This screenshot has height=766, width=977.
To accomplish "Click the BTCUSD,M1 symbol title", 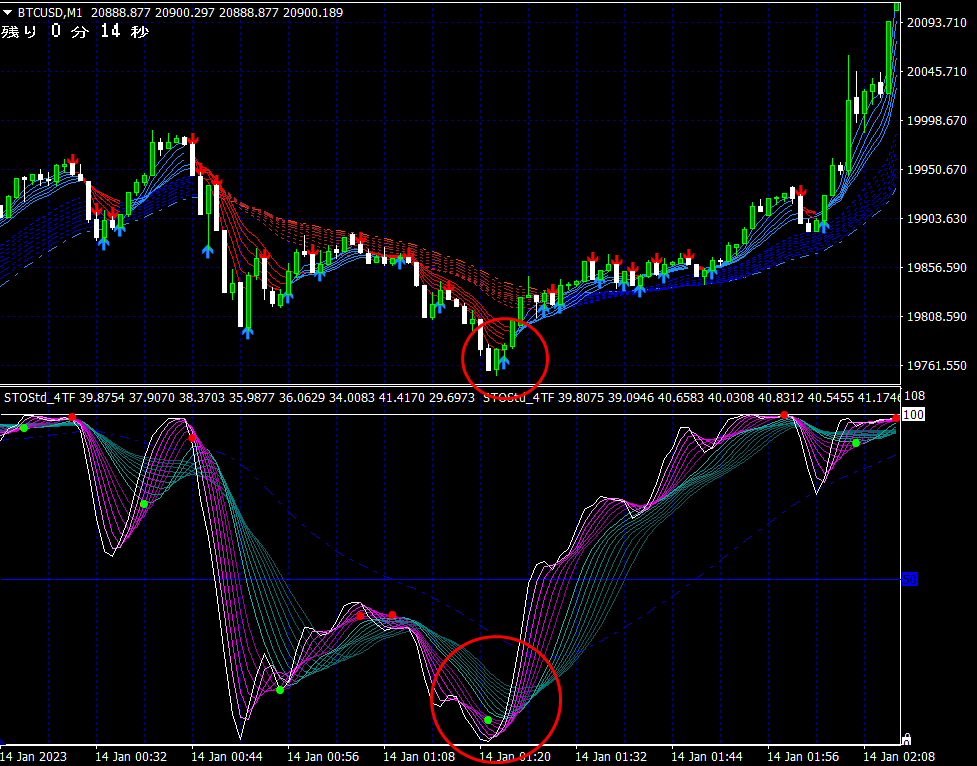I will tap(50, 12).
